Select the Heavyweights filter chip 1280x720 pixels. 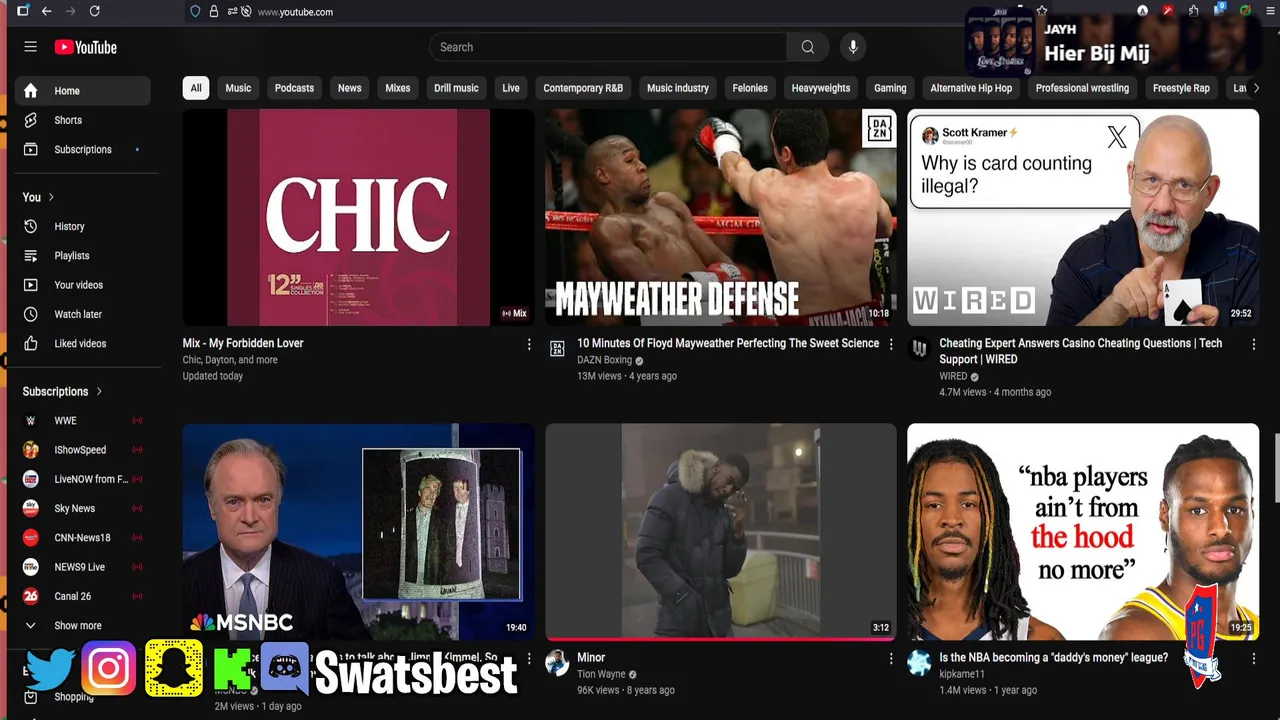pos(821,88)
